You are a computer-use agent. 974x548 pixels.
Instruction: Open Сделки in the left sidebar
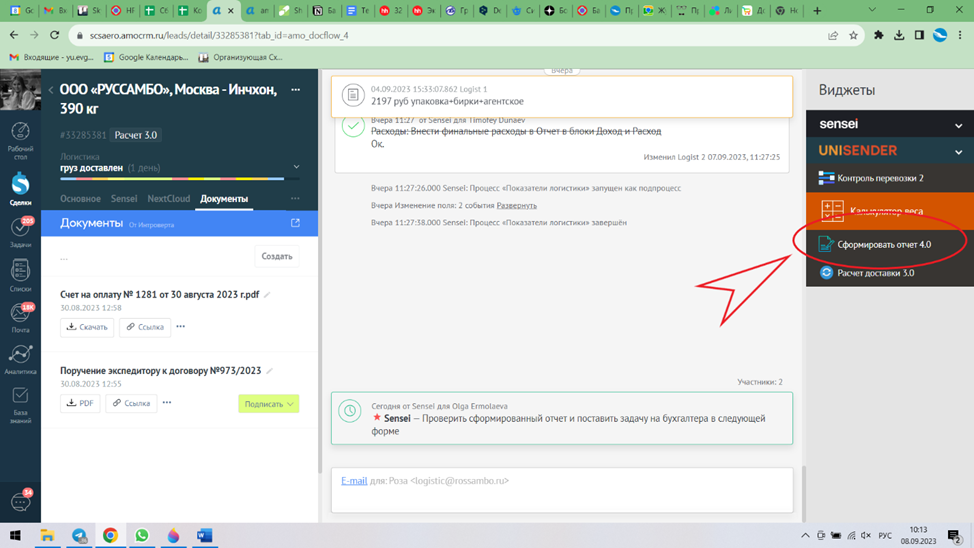[x=20, y=187]
